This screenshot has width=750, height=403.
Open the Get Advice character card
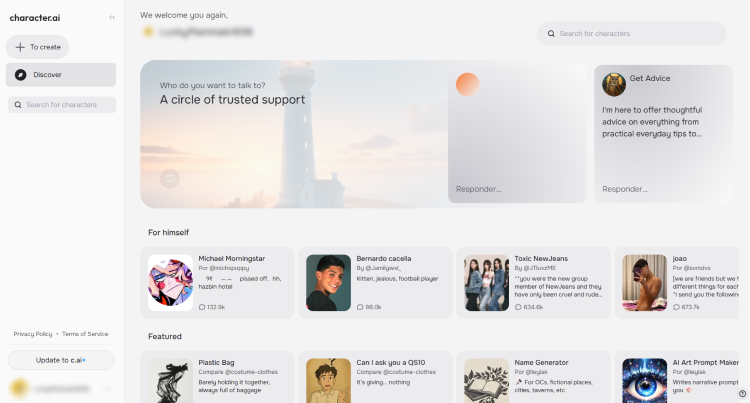pos(663,134)
